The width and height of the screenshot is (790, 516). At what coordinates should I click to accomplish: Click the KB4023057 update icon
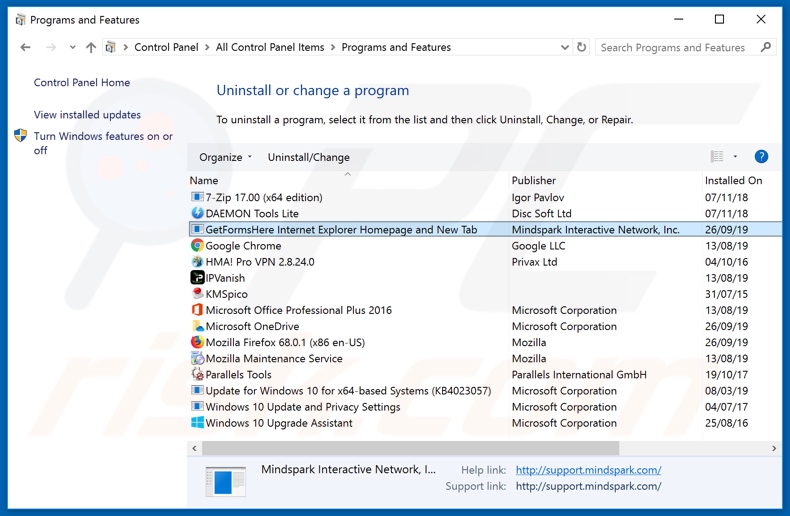click(x=197, y=391)
